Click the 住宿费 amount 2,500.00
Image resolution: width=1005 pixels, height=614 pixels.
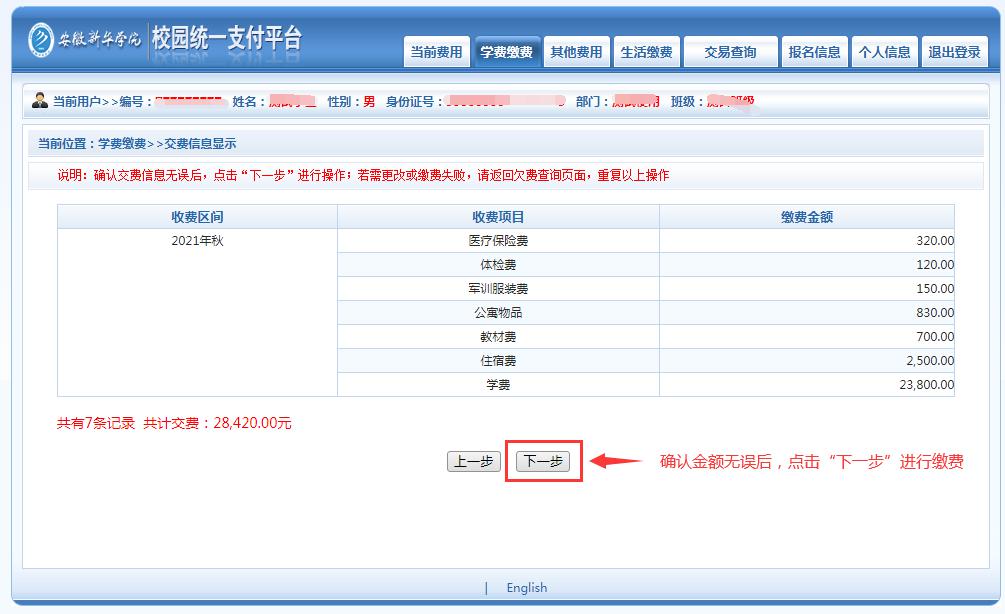tap(927, 361)
